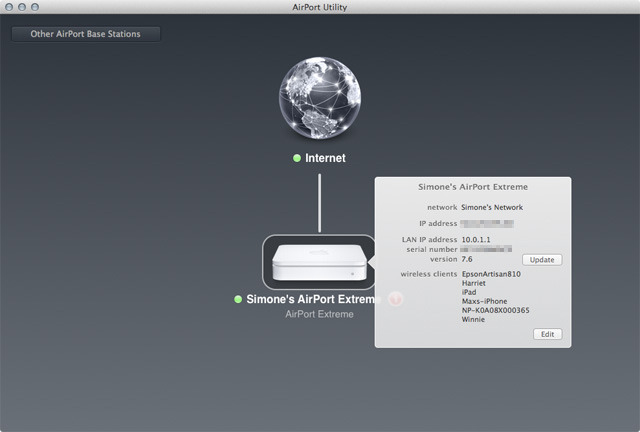Click the red alert badge beside AirPort Extreme
The width and height of the screenshot is (640, 432).
pos(395,299)
